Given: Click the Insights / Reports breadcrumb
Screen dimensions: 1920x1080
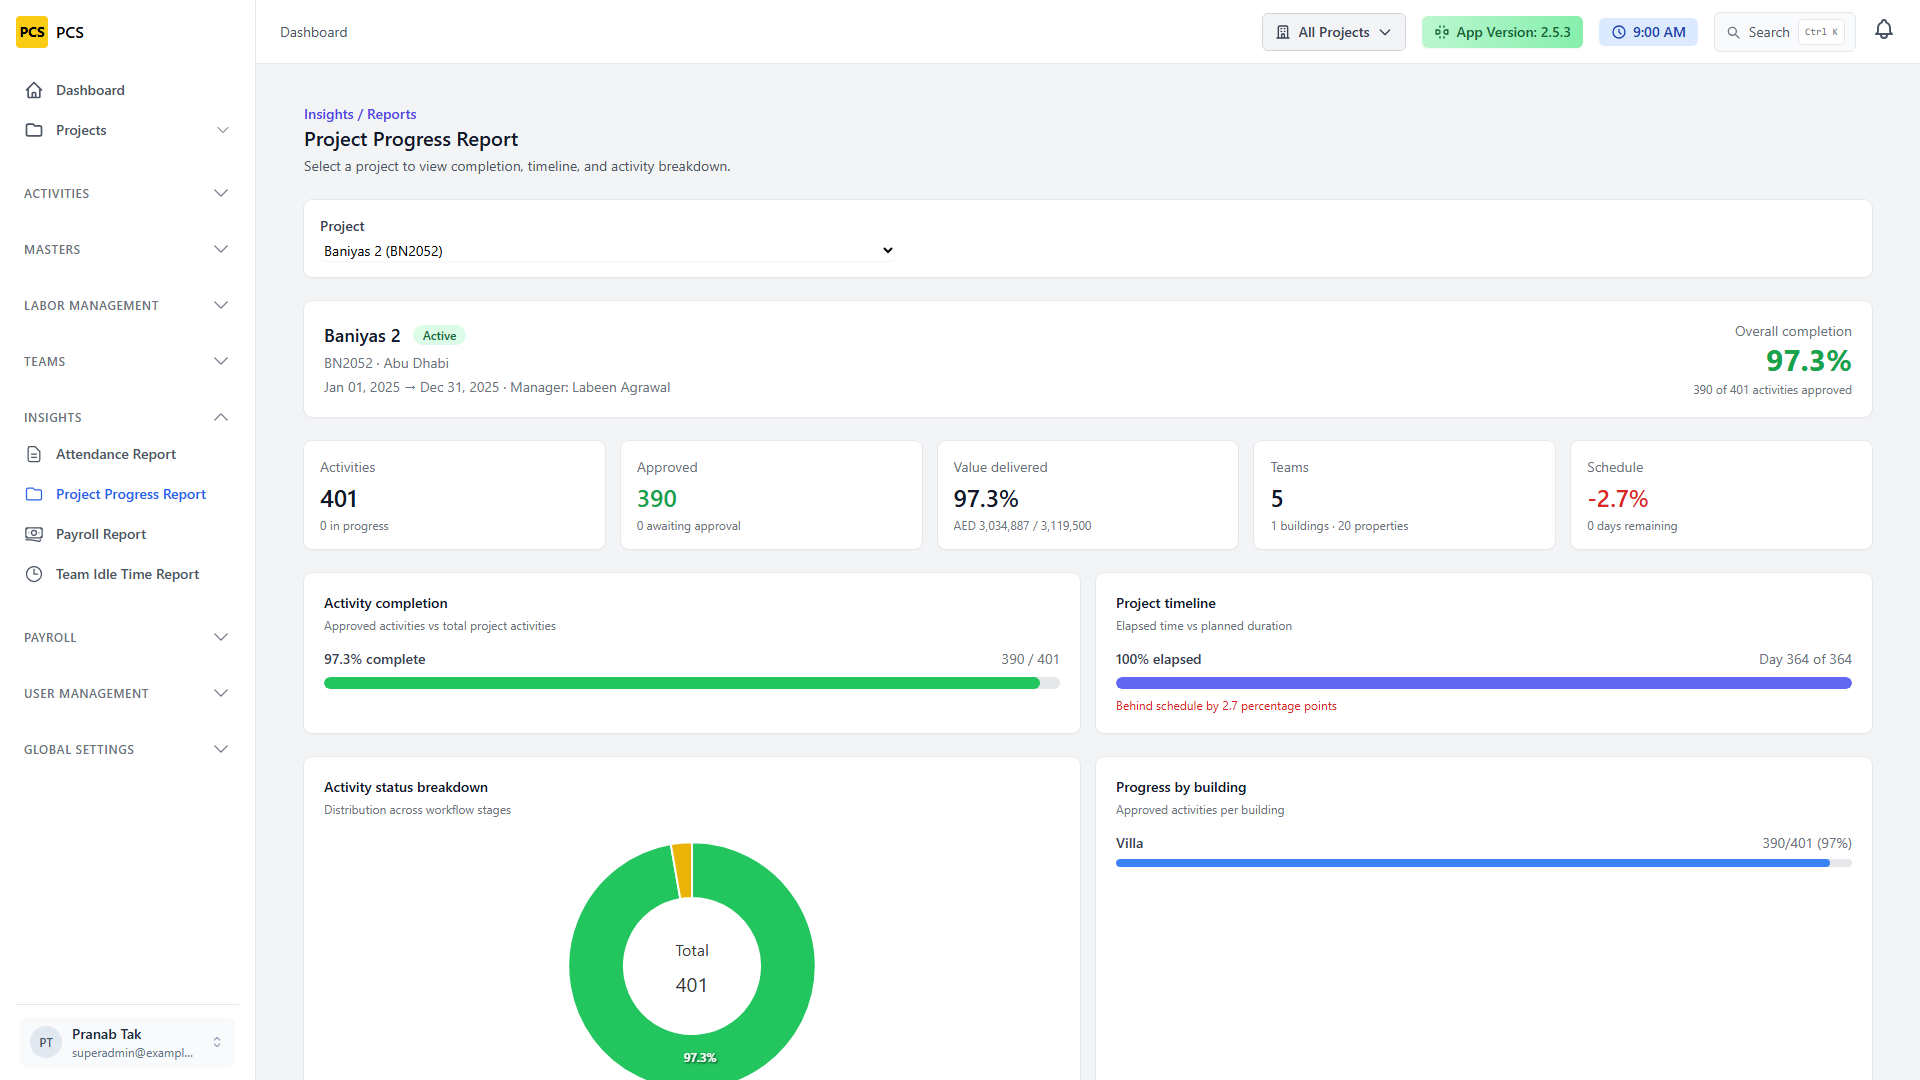Looking at the screenshot, I should click(360, 114).
